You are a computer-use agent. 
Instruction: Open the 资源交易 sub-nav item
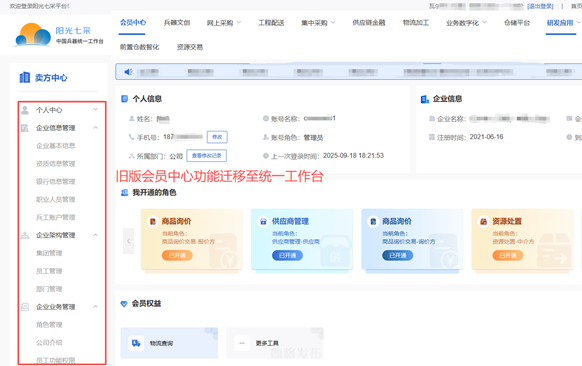190,47
